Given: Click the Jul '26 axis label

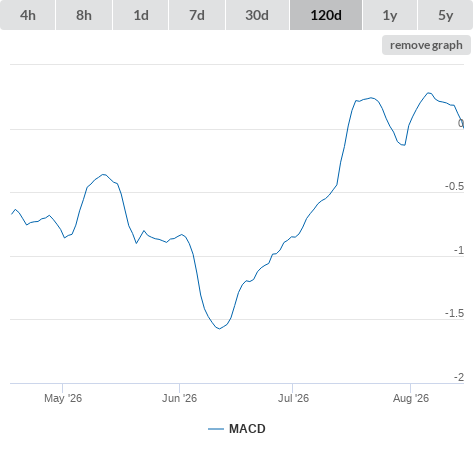Looking at the screenshot, I should 293,398.
